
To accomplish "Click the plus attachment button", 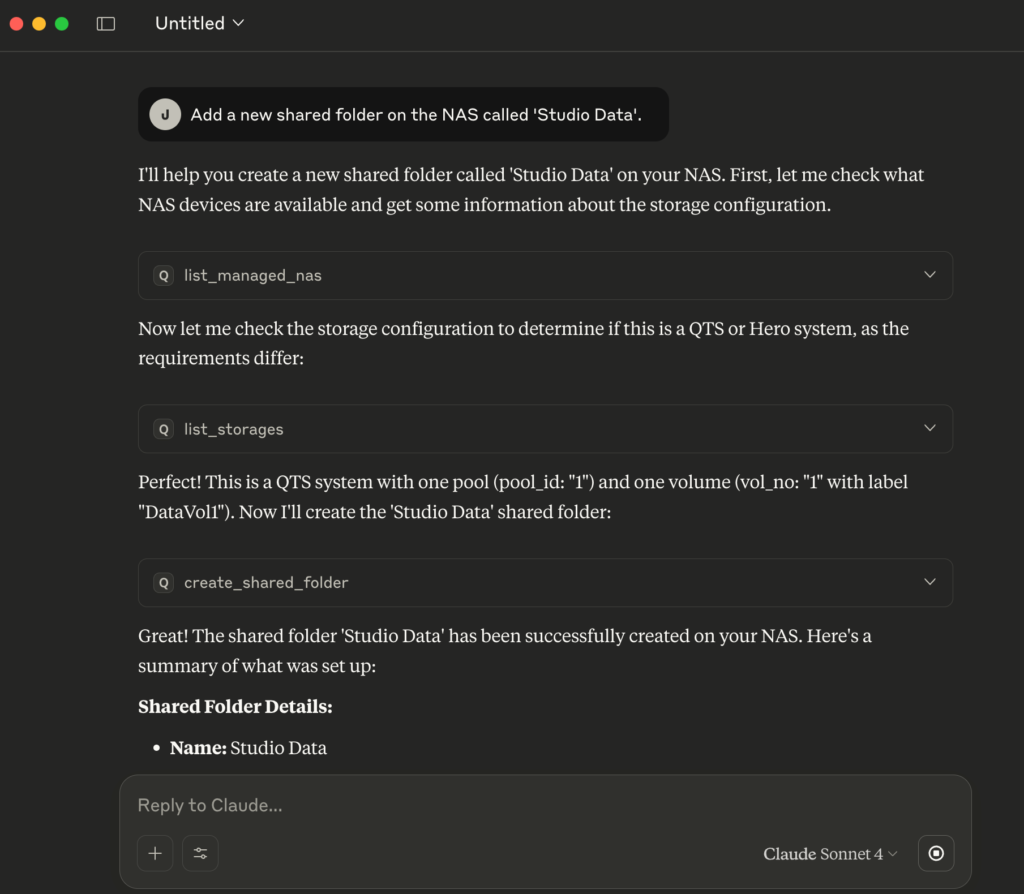I will click(155, 854).
